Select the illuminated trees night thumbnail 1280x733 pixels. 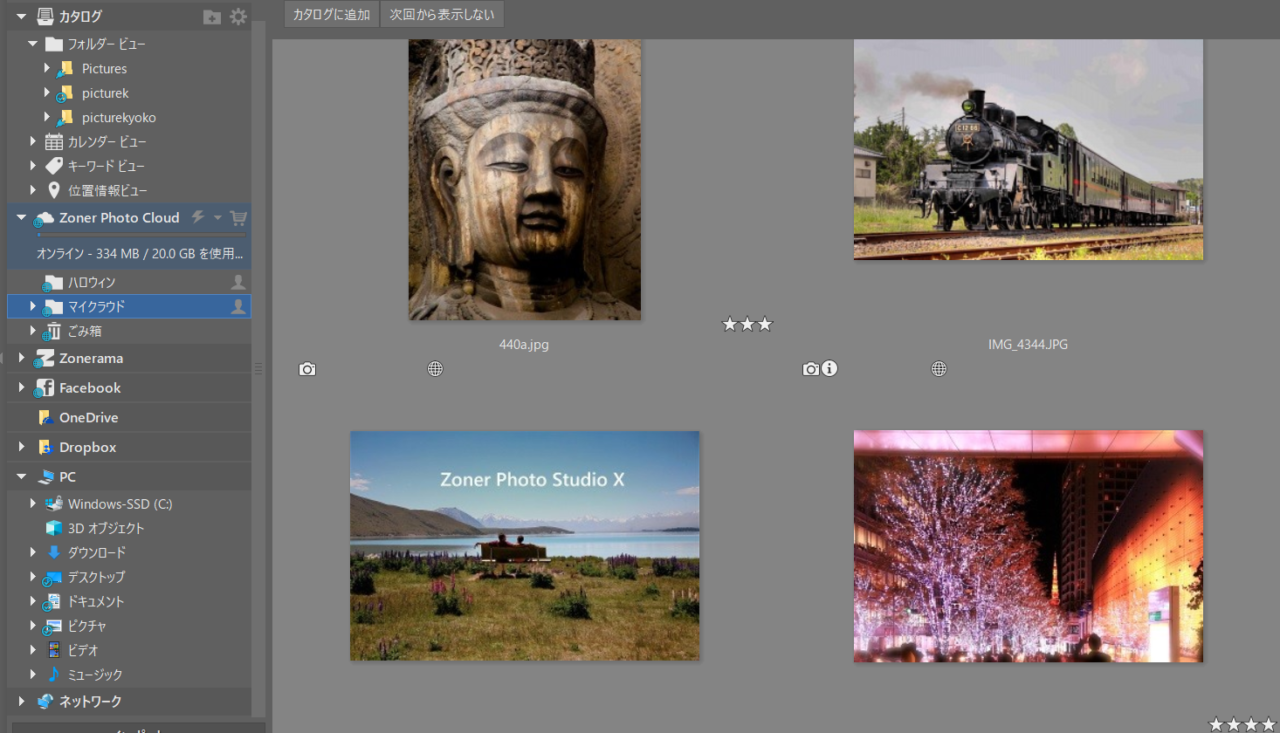(x=1028, y=546)
